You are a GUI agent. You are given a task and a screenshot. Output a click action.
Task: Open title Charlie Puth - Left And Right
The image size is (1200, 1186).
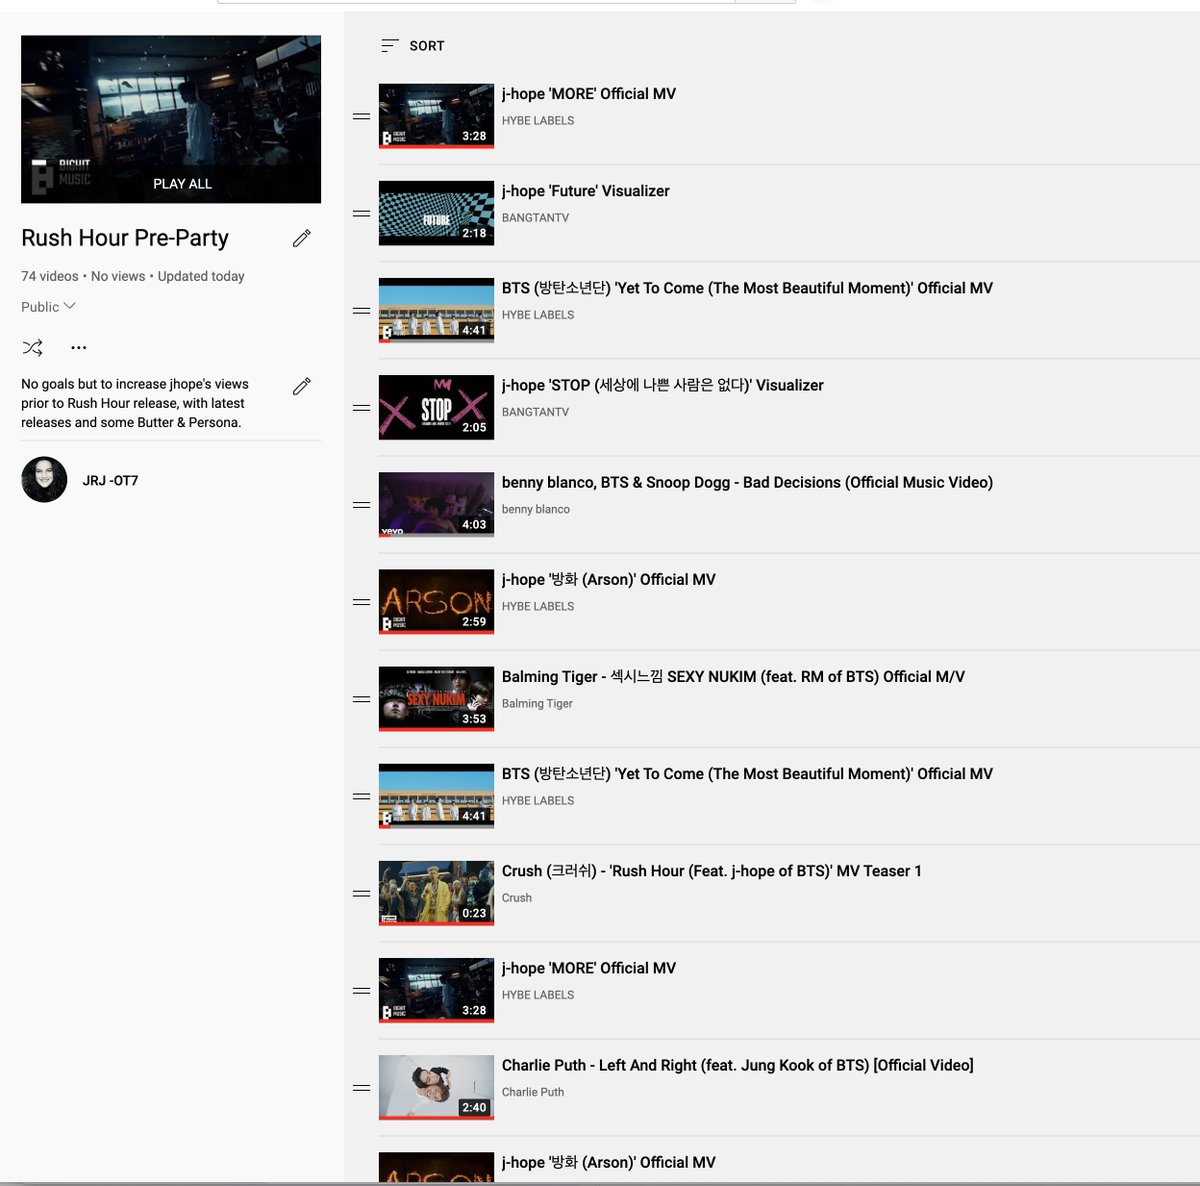point(738,1065)
